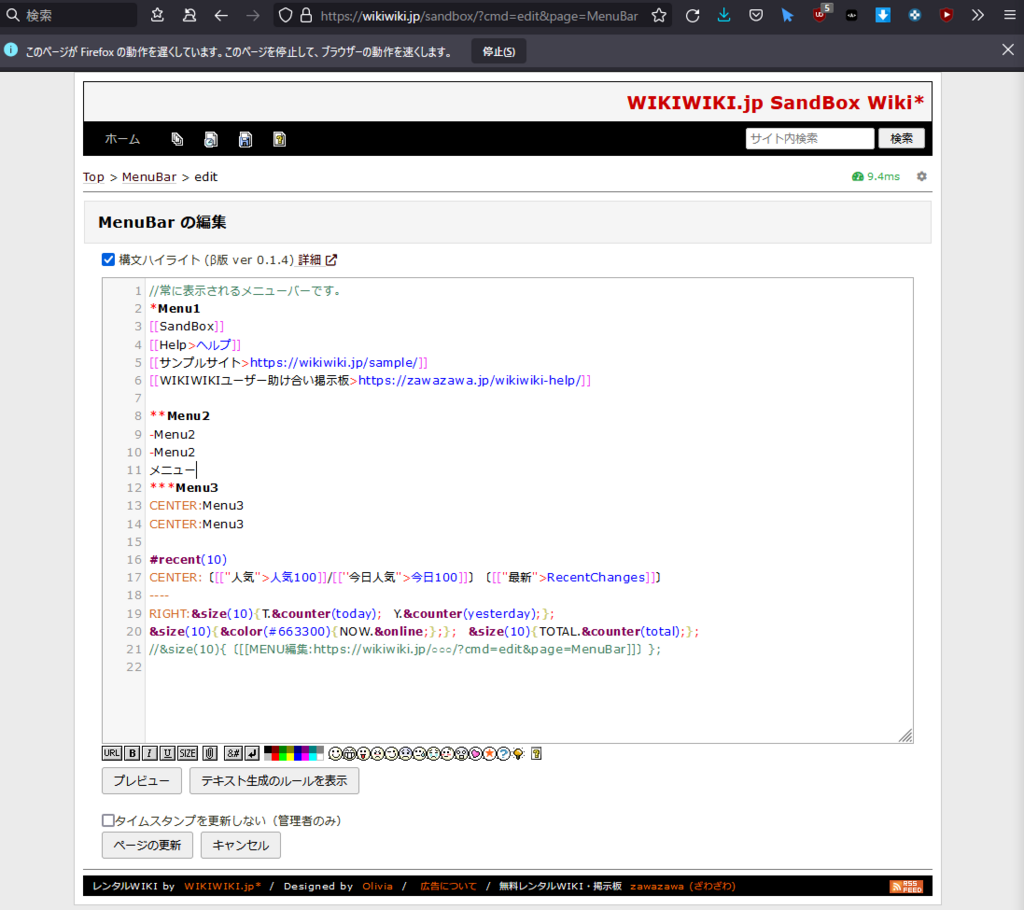Insert the tongue-out emoticon

[x=363, y=754]
